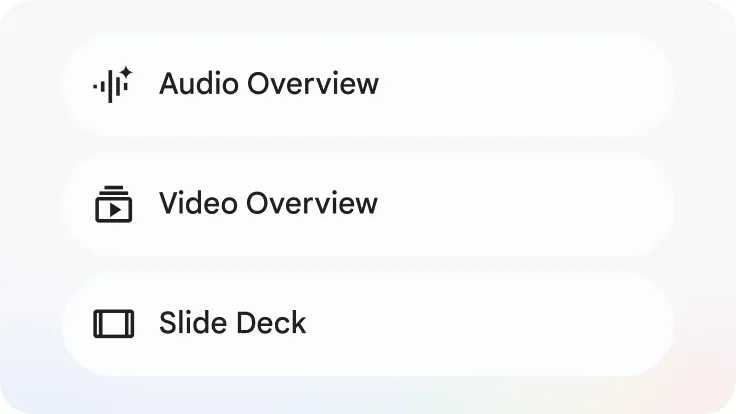Select the Video Overview option
Image resolution: width=736 pixels, height=414 pixels.
[x=368, y=204]
